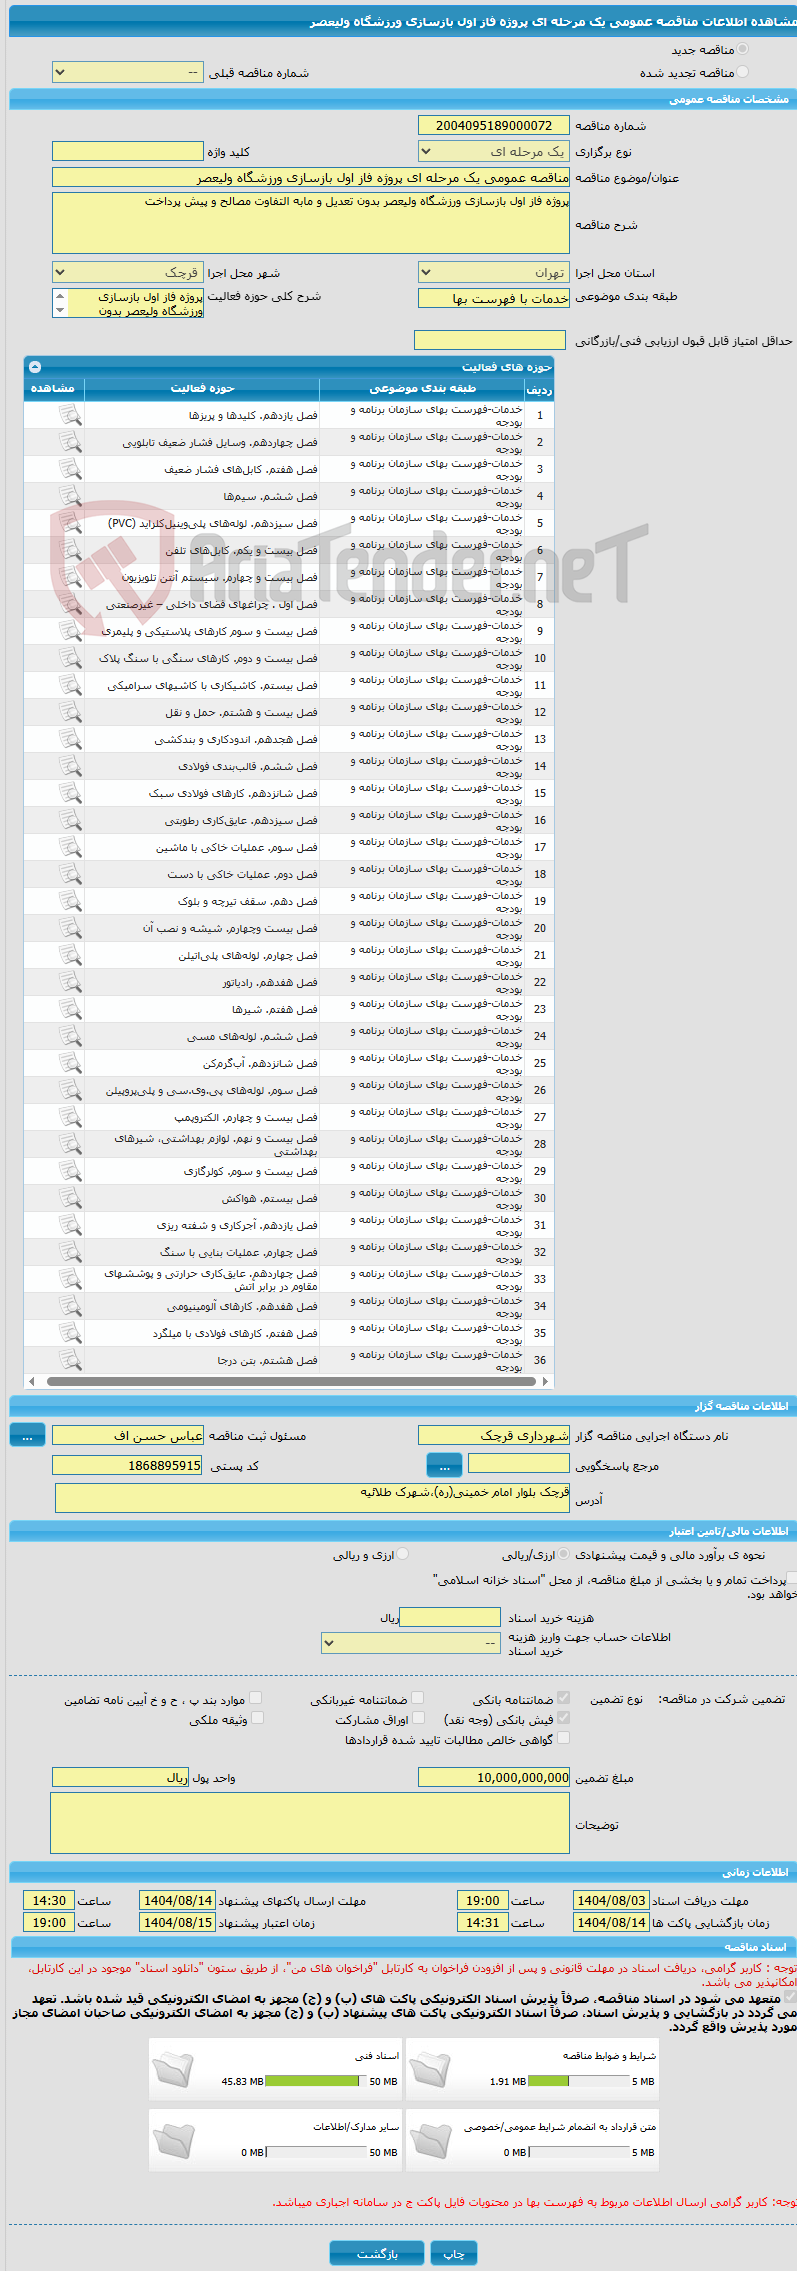797x2271 pixels.
Task: Open the استان محل اجرا dropdown
Action: click(494, 272)
